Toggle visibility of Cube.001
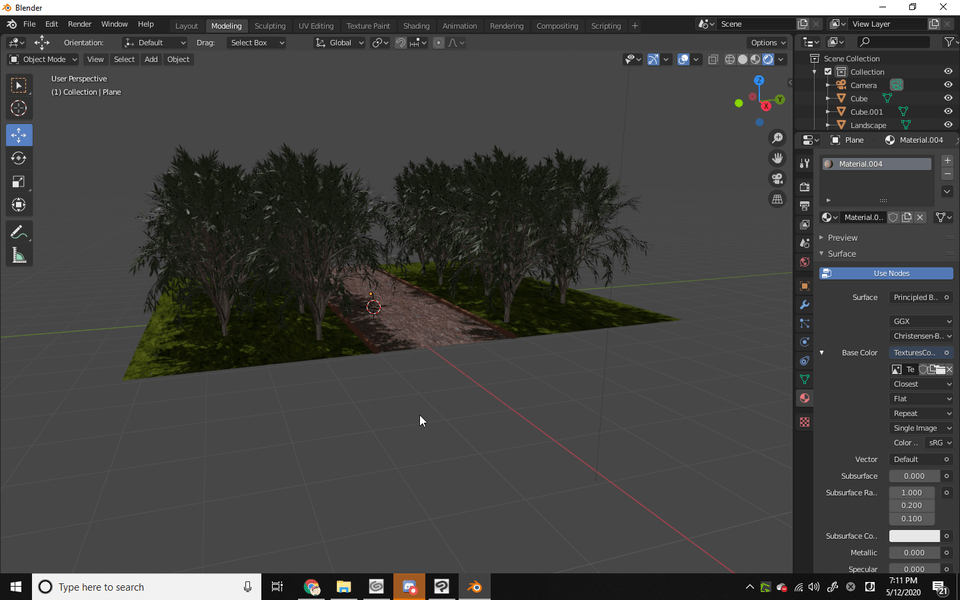Image resolution: width=960 pixels, height=600 pixels. coord(948,112)
